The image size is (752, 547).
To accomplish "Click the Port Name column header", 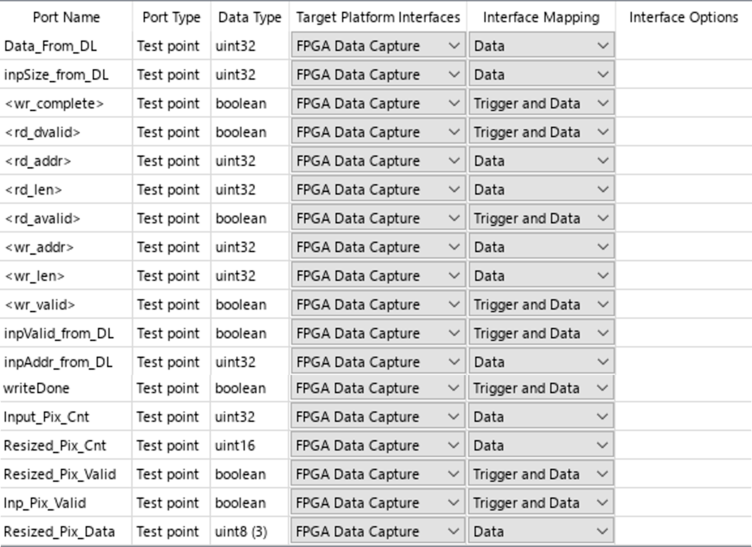I will coord(66,17).
